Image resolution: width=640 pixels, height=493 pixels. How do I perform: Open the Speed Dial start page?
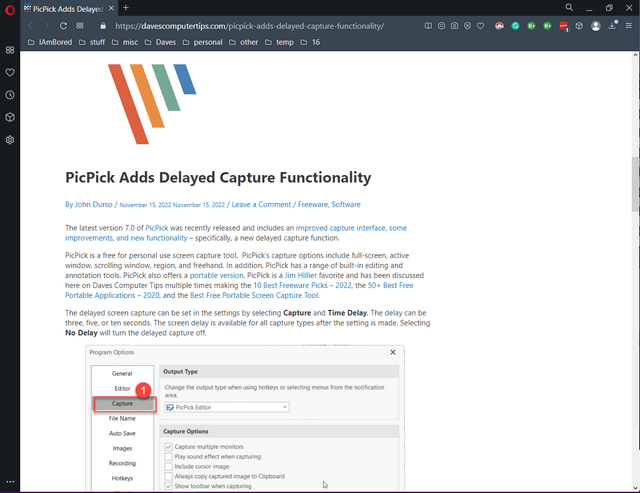[x=80, y=26]
